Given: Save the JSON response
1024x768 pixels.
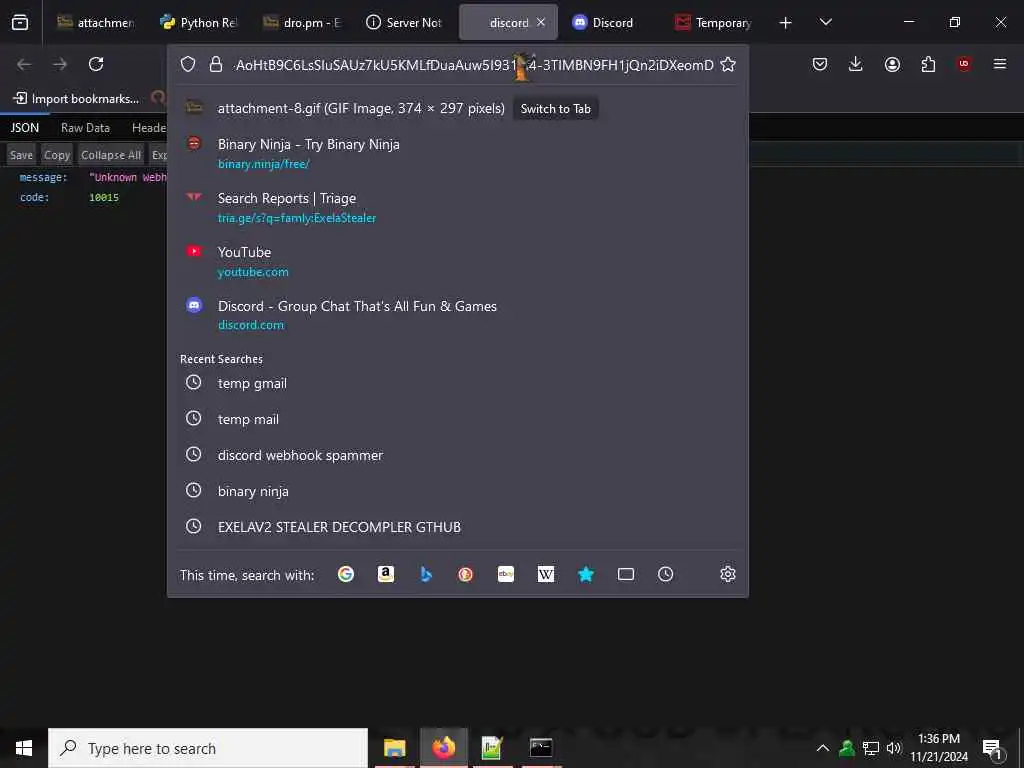Looking at the screenshot, I should click(x=21, y=155).
